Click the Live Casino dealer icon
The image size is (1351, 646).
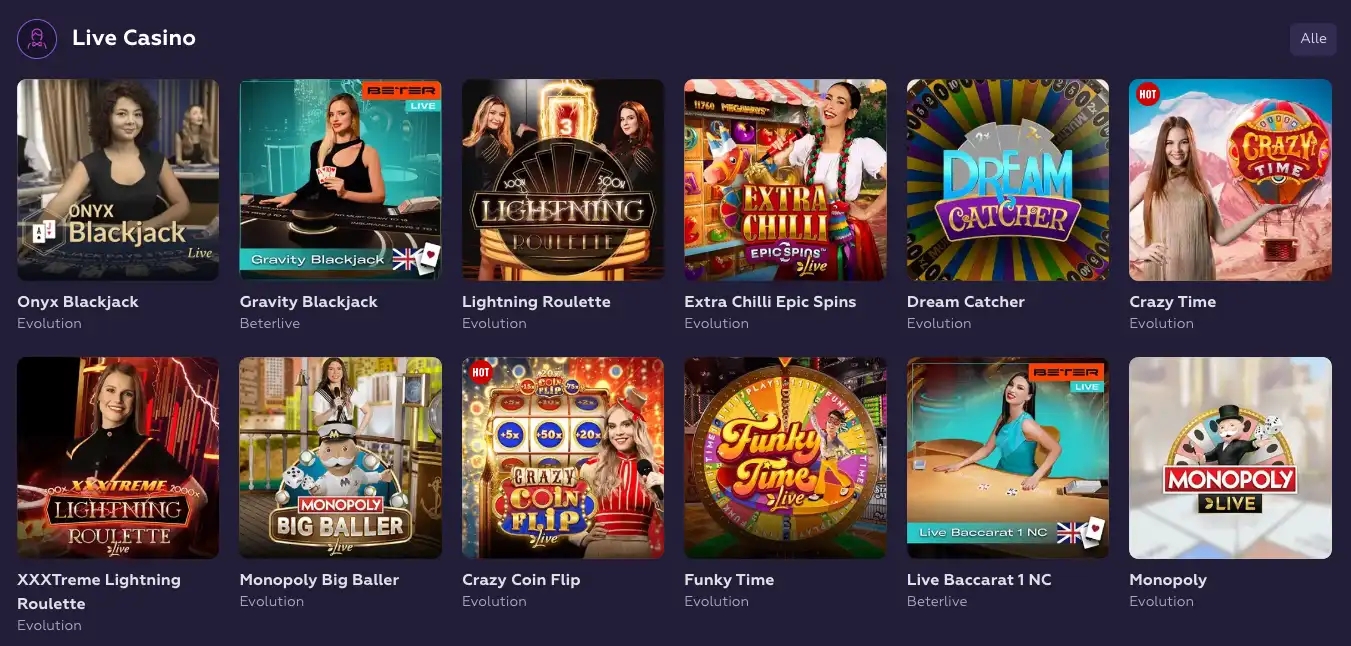pos(37,39)
